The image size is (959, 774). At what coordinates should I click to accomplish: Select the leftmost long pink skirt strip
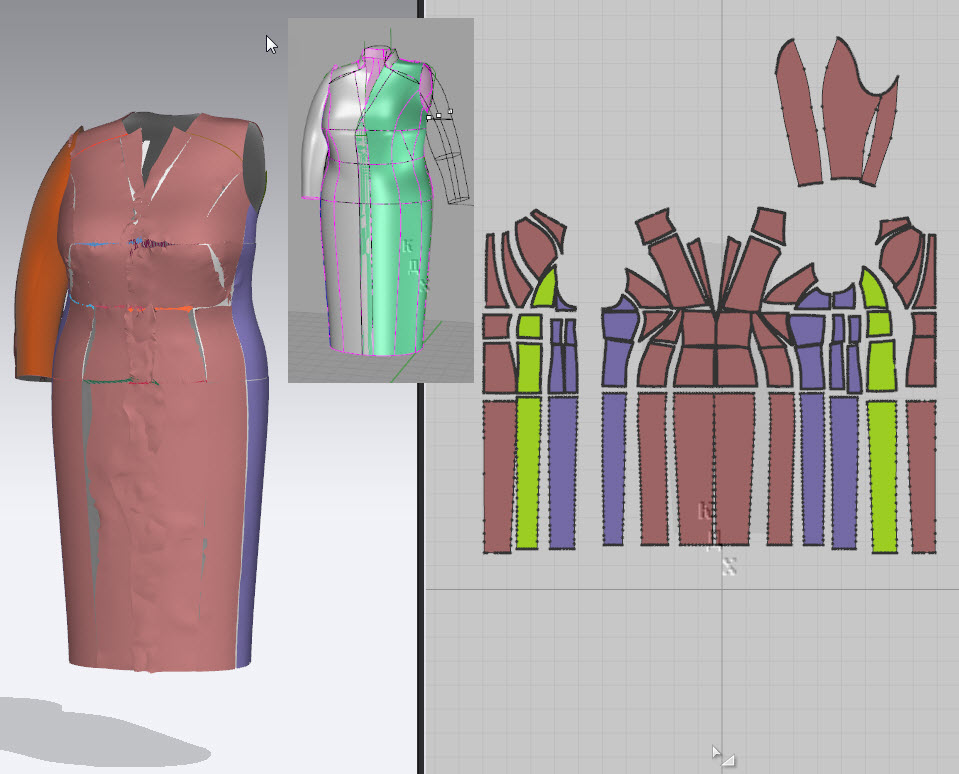pos(497,475)
